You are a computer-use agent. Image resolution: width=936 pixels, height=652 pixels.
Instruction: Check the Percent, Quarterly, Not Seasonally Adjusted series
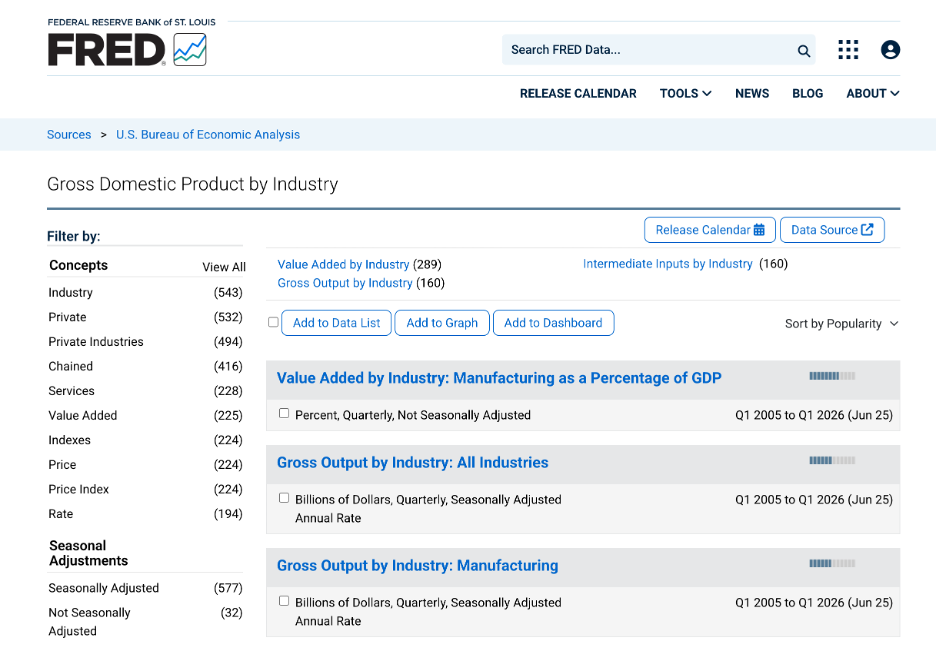[284, 413]
